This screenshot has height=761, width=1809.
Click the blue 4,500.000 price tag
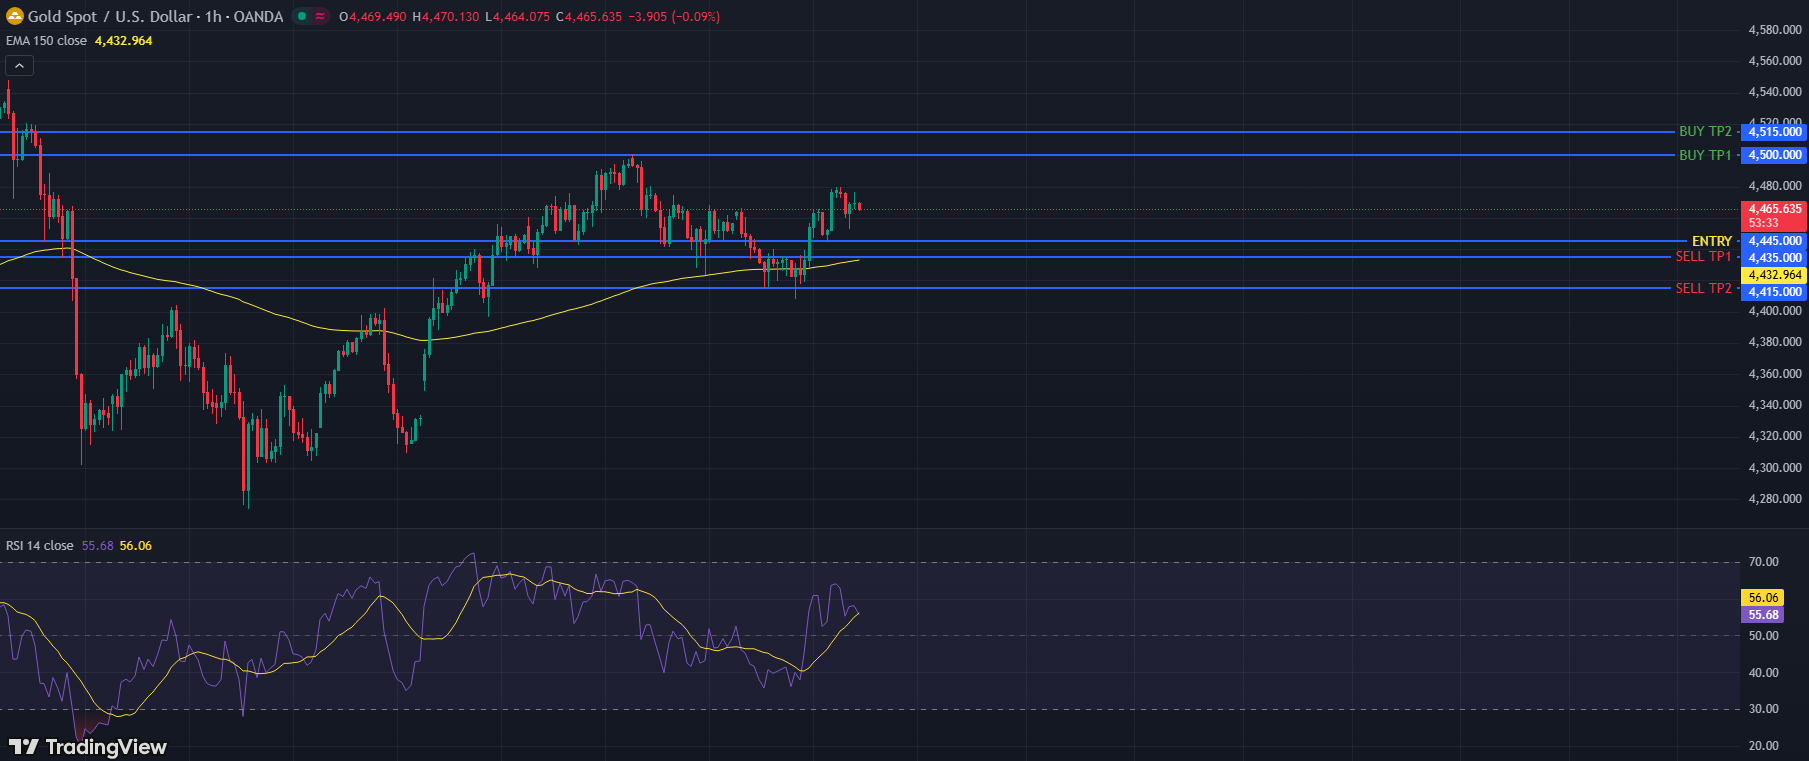pos(1774,155)
